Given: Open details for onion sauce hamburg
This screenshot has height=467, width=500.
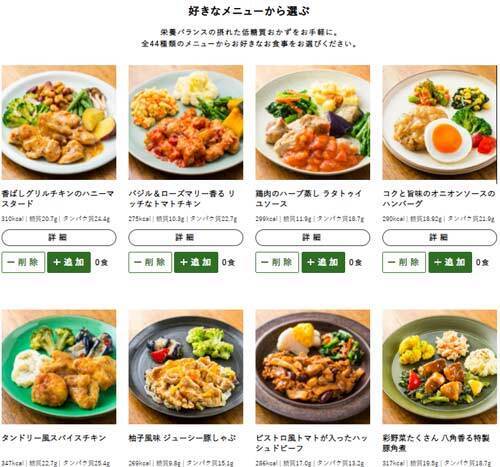Looking at the screenshot, I should click(x=439, y=237).
